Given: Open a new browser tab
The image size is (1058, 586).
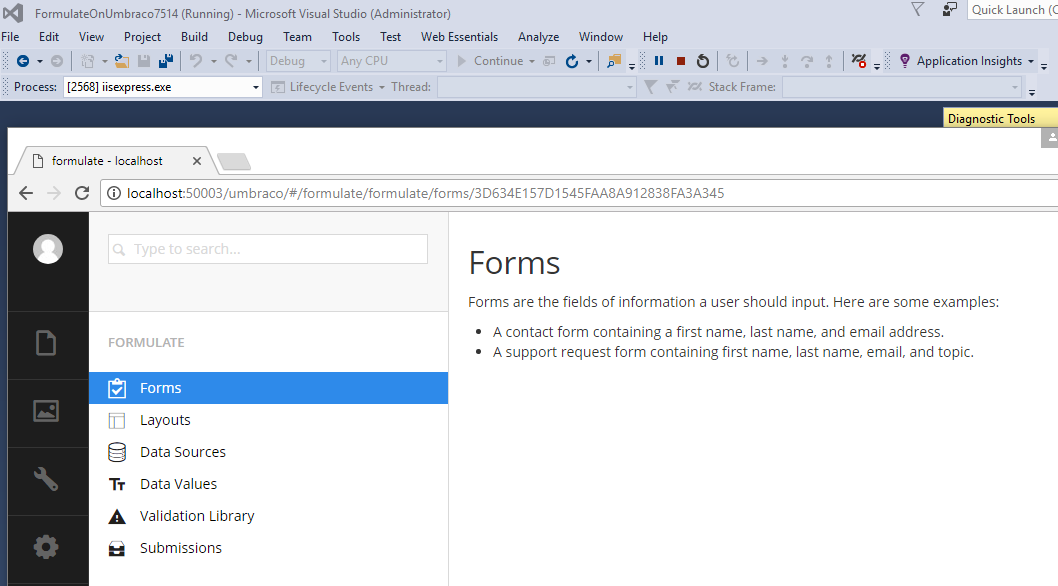Looking at the screenshot, I should (x=234, y=162).
